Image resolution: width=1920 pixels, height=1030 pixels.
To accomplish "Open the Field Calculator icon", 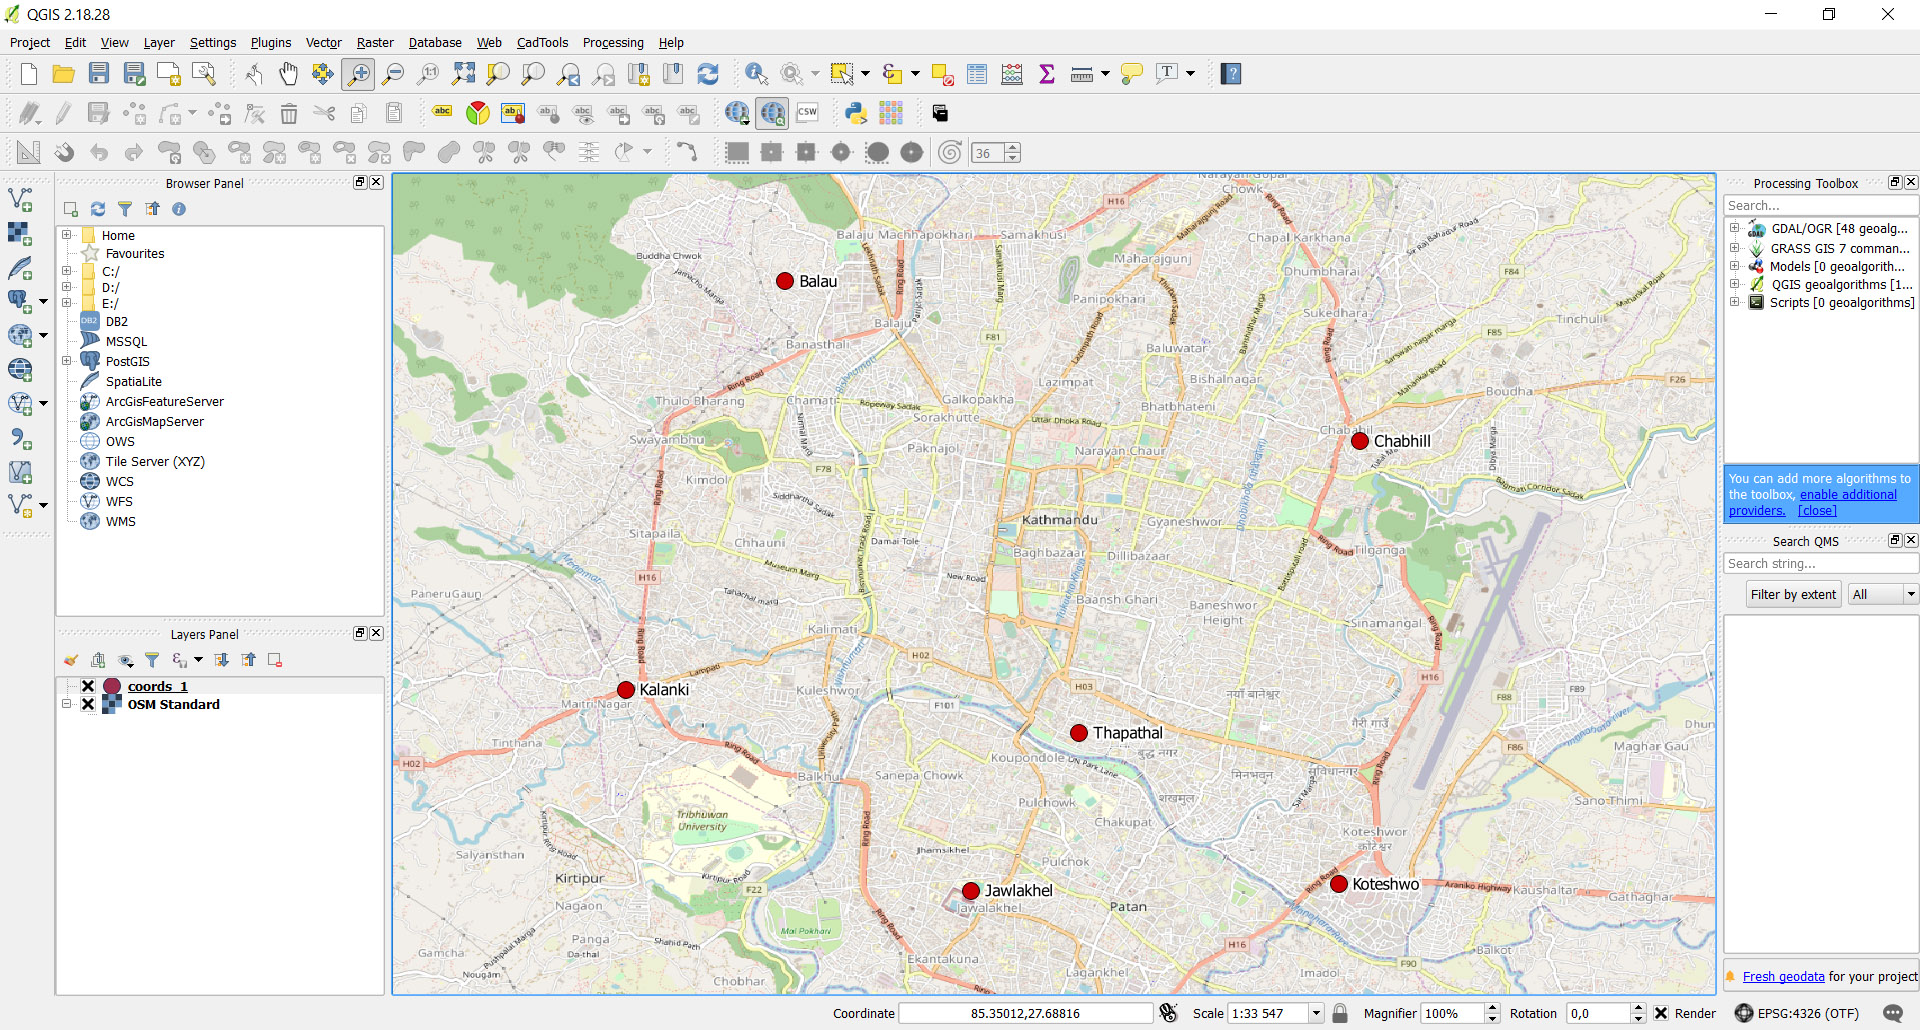I will pyautogui.click(x=1012, y=74).
